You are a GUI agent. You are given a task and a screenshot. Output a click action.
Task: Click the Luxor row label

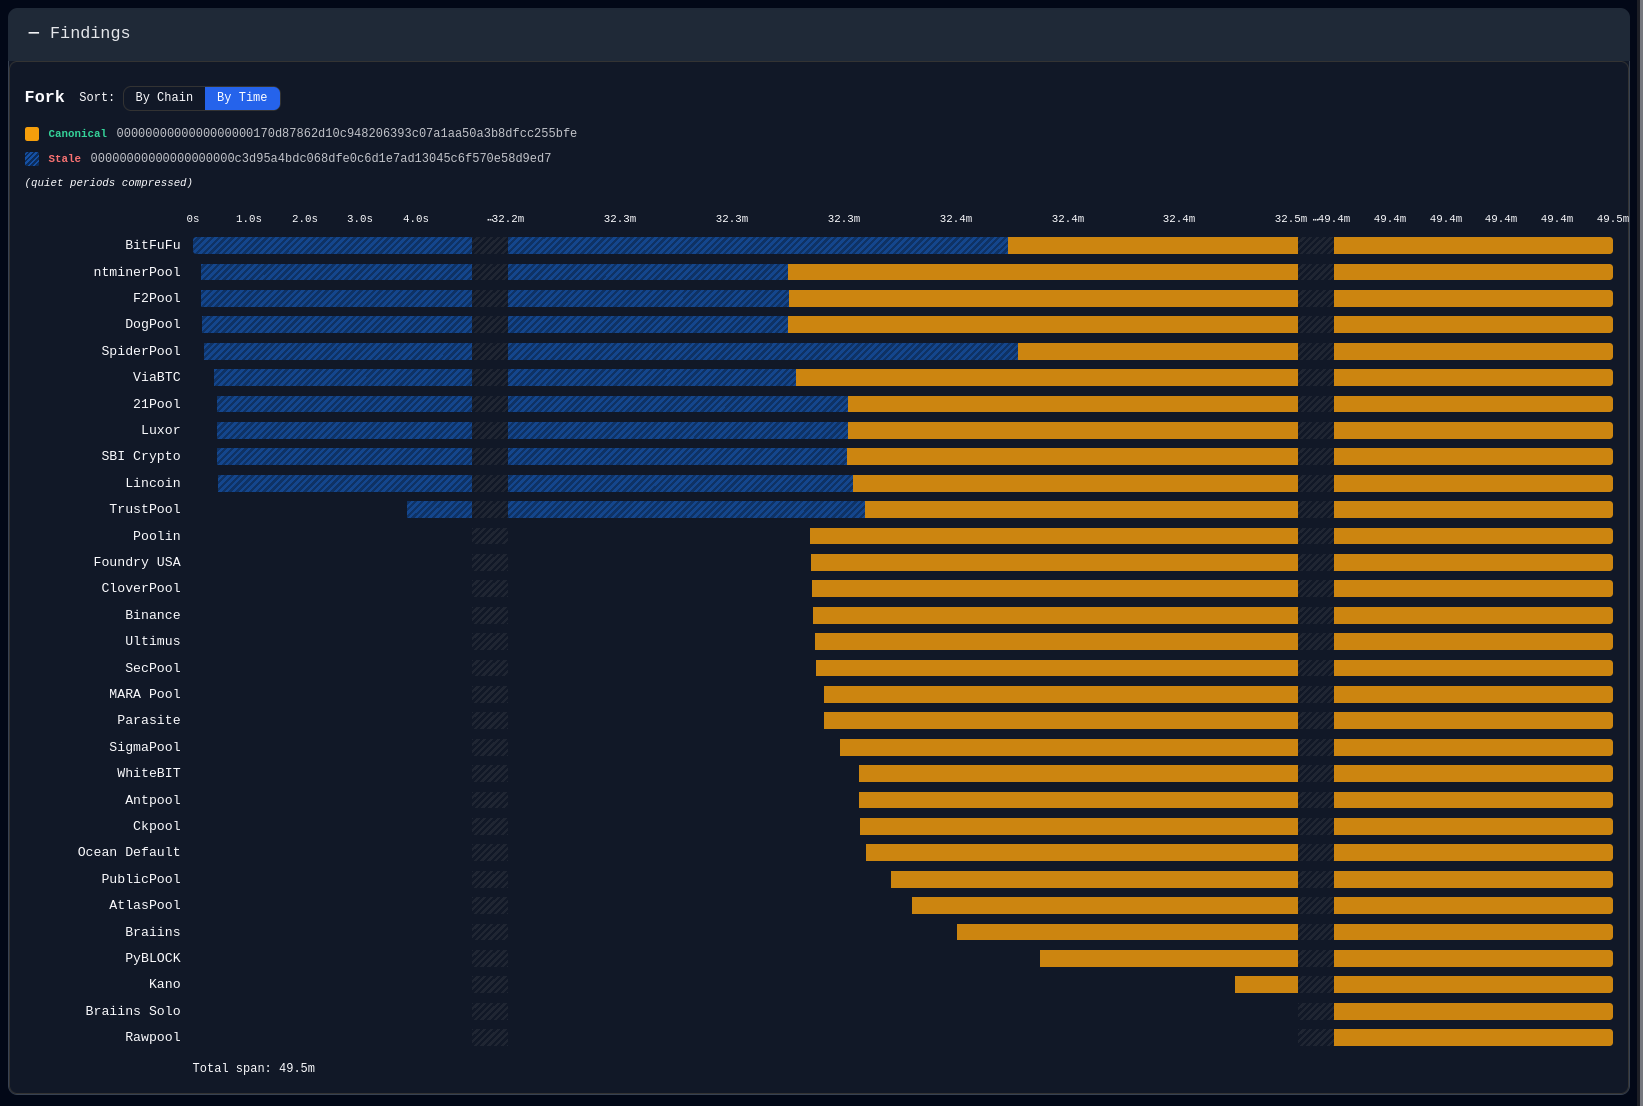(x=161, y=430)
